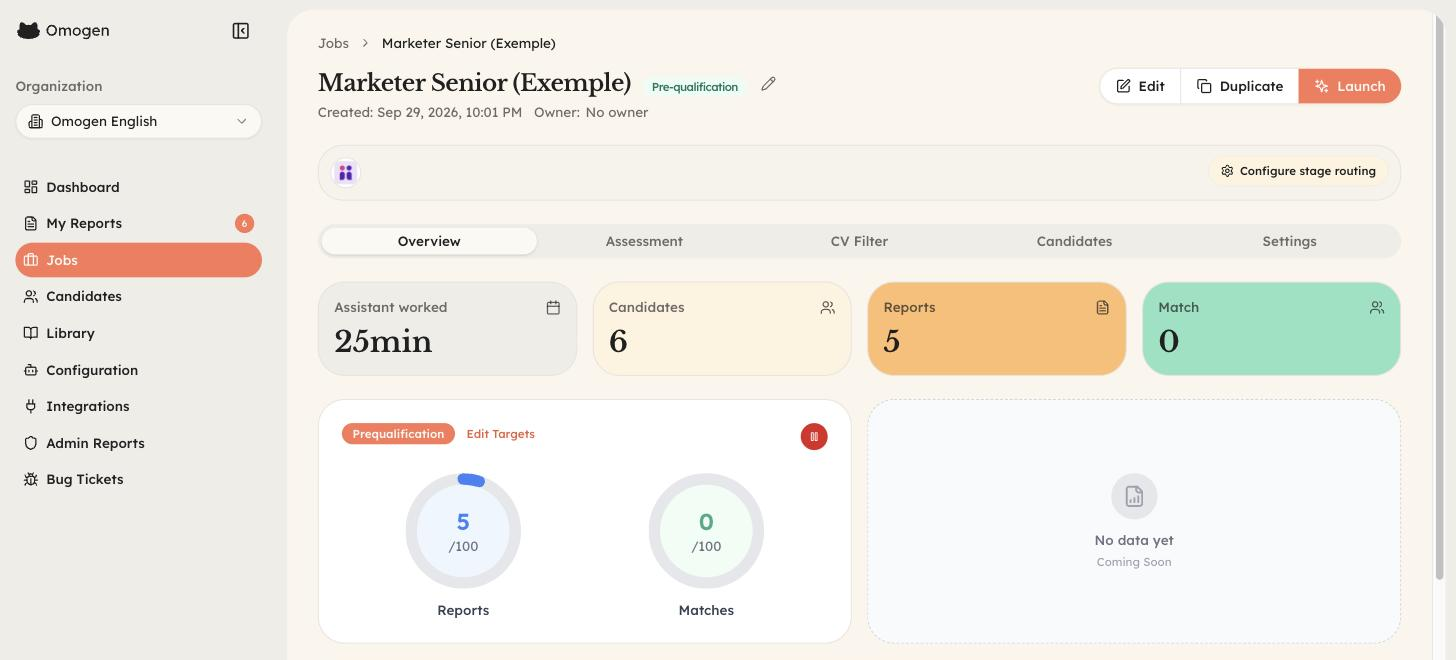1456x660 pixels.
Task: Click the Jobs breadcrumb link
Action: [333, 43]
